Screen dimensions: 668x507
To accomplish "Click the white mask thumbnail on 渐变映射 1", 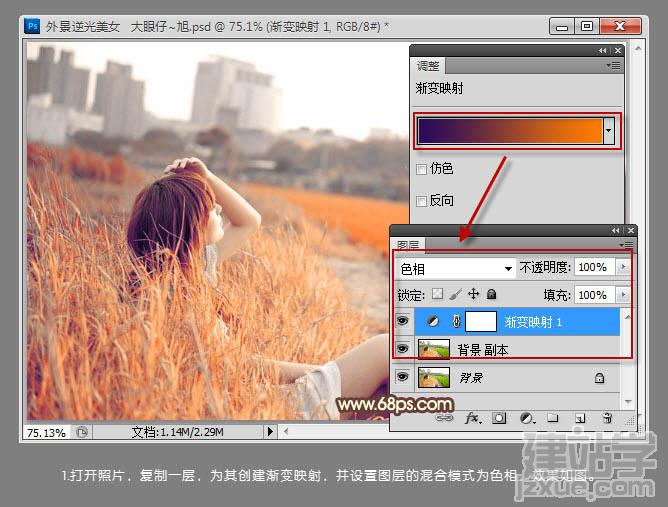I will [481, 321].
